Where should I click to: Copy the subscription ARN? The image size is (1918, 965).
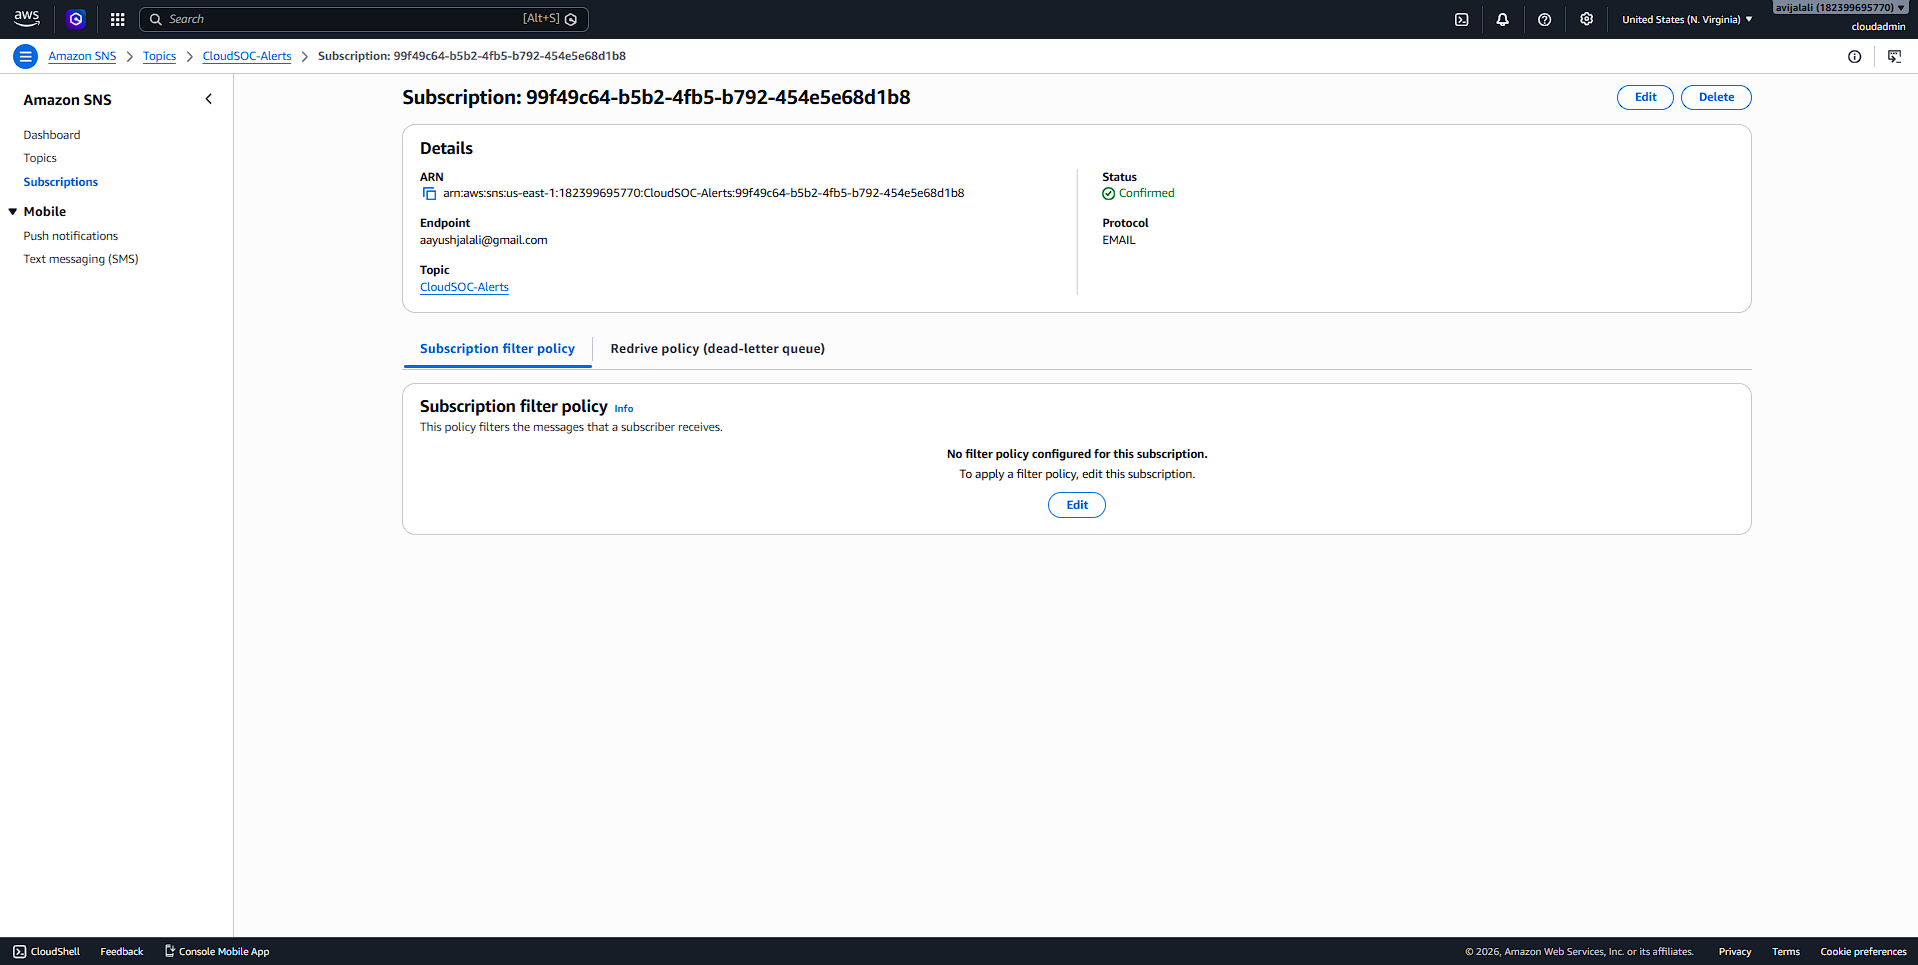(x=429, y=193)
